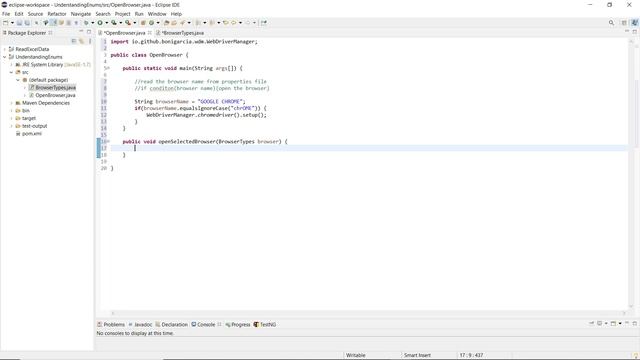
Task: Toggle Link with Editor in Package Explorer
Action: click(82, 41)
